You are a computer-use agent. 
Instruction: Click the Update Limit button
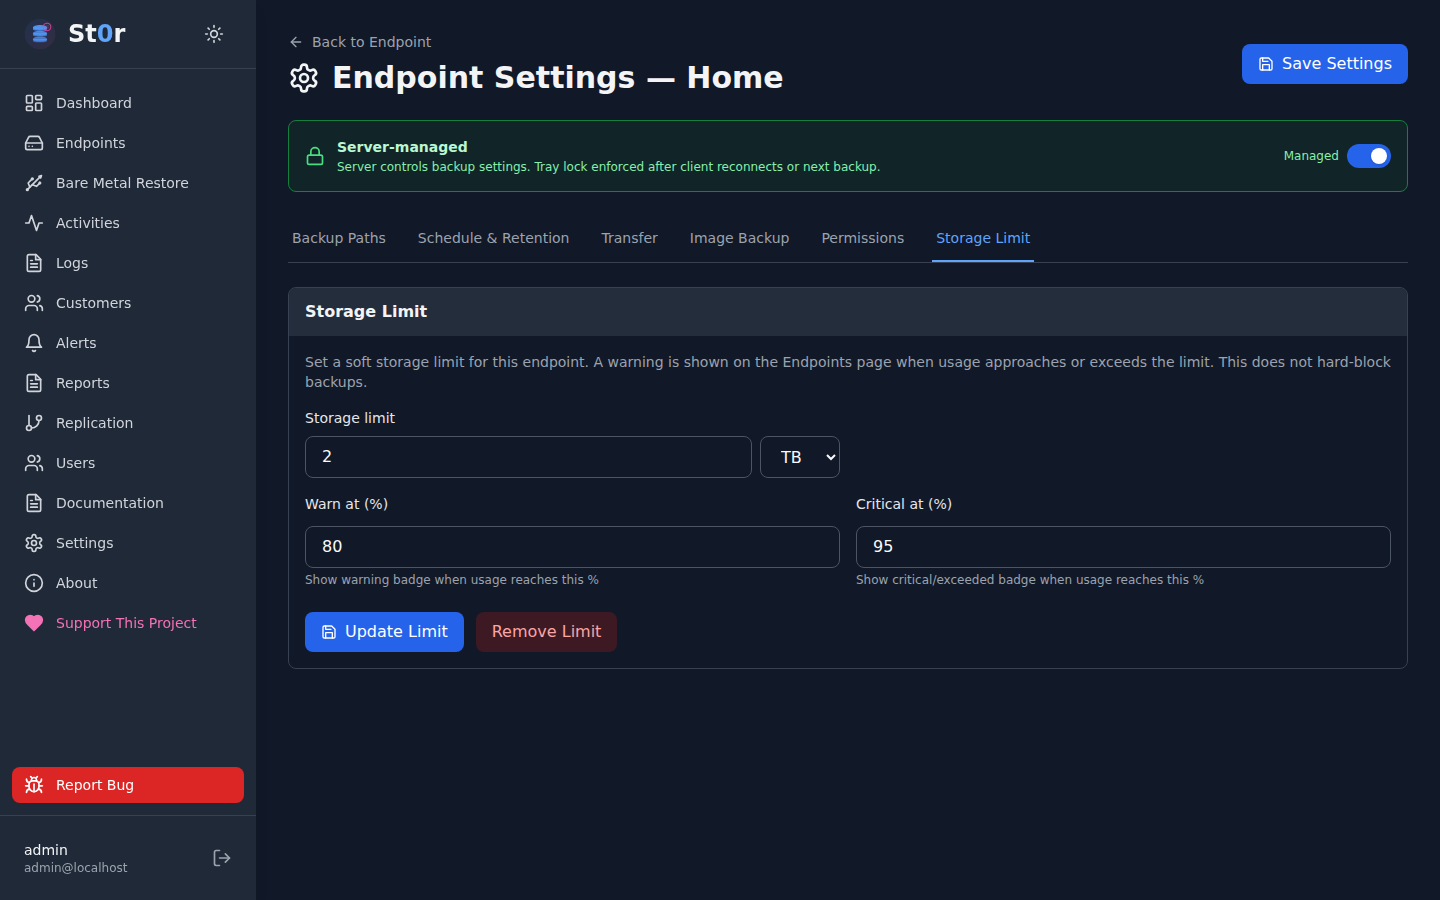point(384,632)
